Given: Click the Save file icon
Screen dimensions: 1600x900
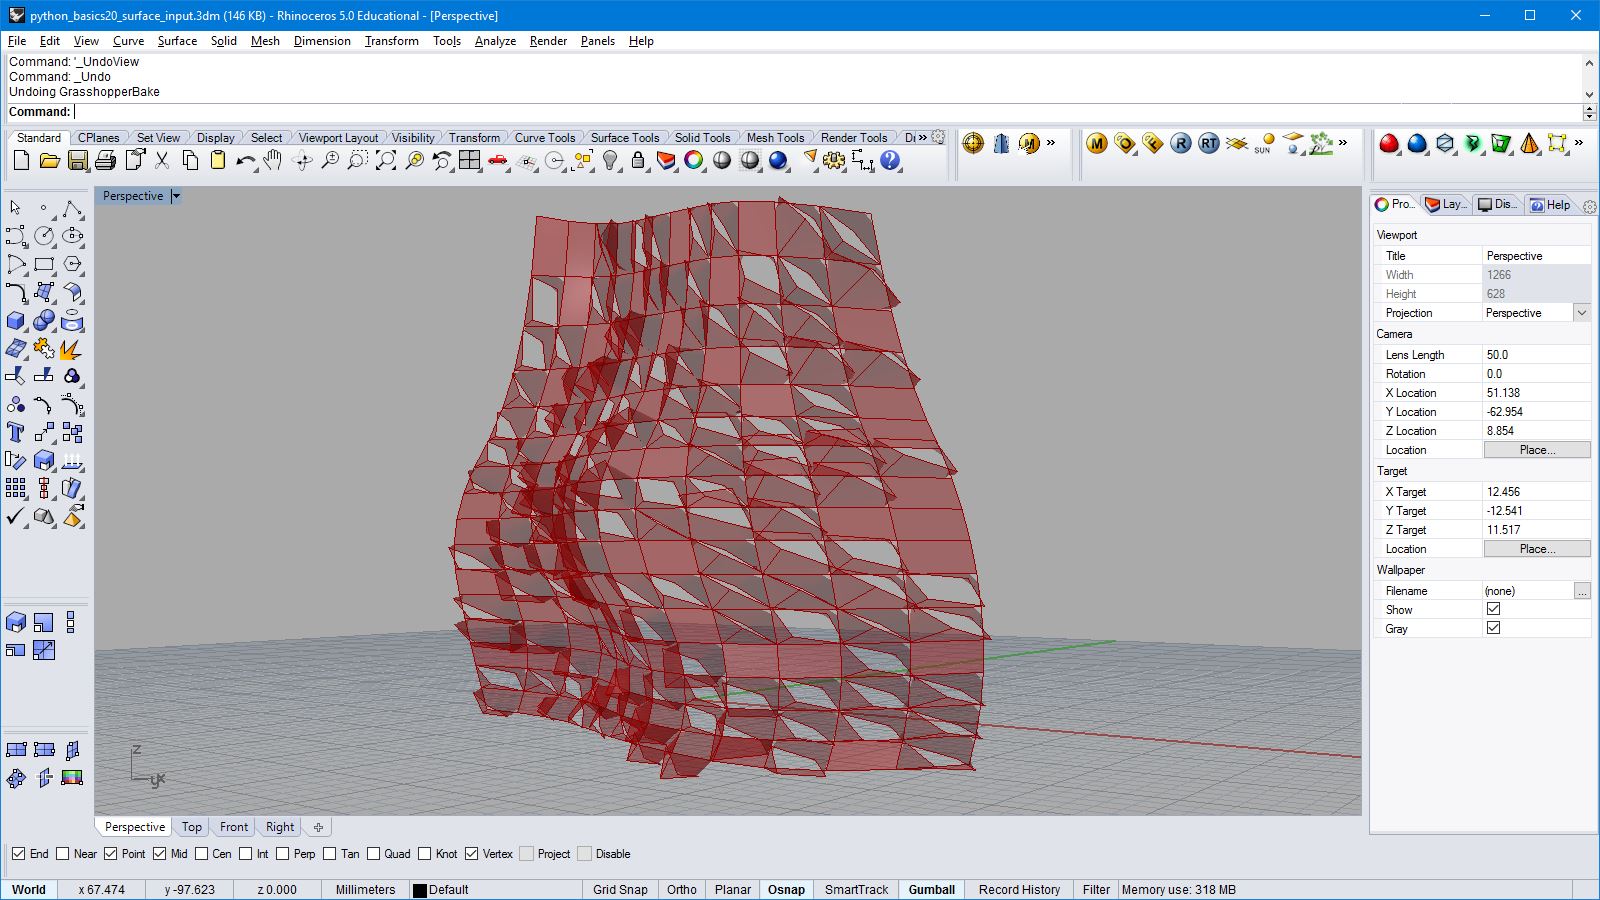Looking at the screenshot, I should pos(77,161).
